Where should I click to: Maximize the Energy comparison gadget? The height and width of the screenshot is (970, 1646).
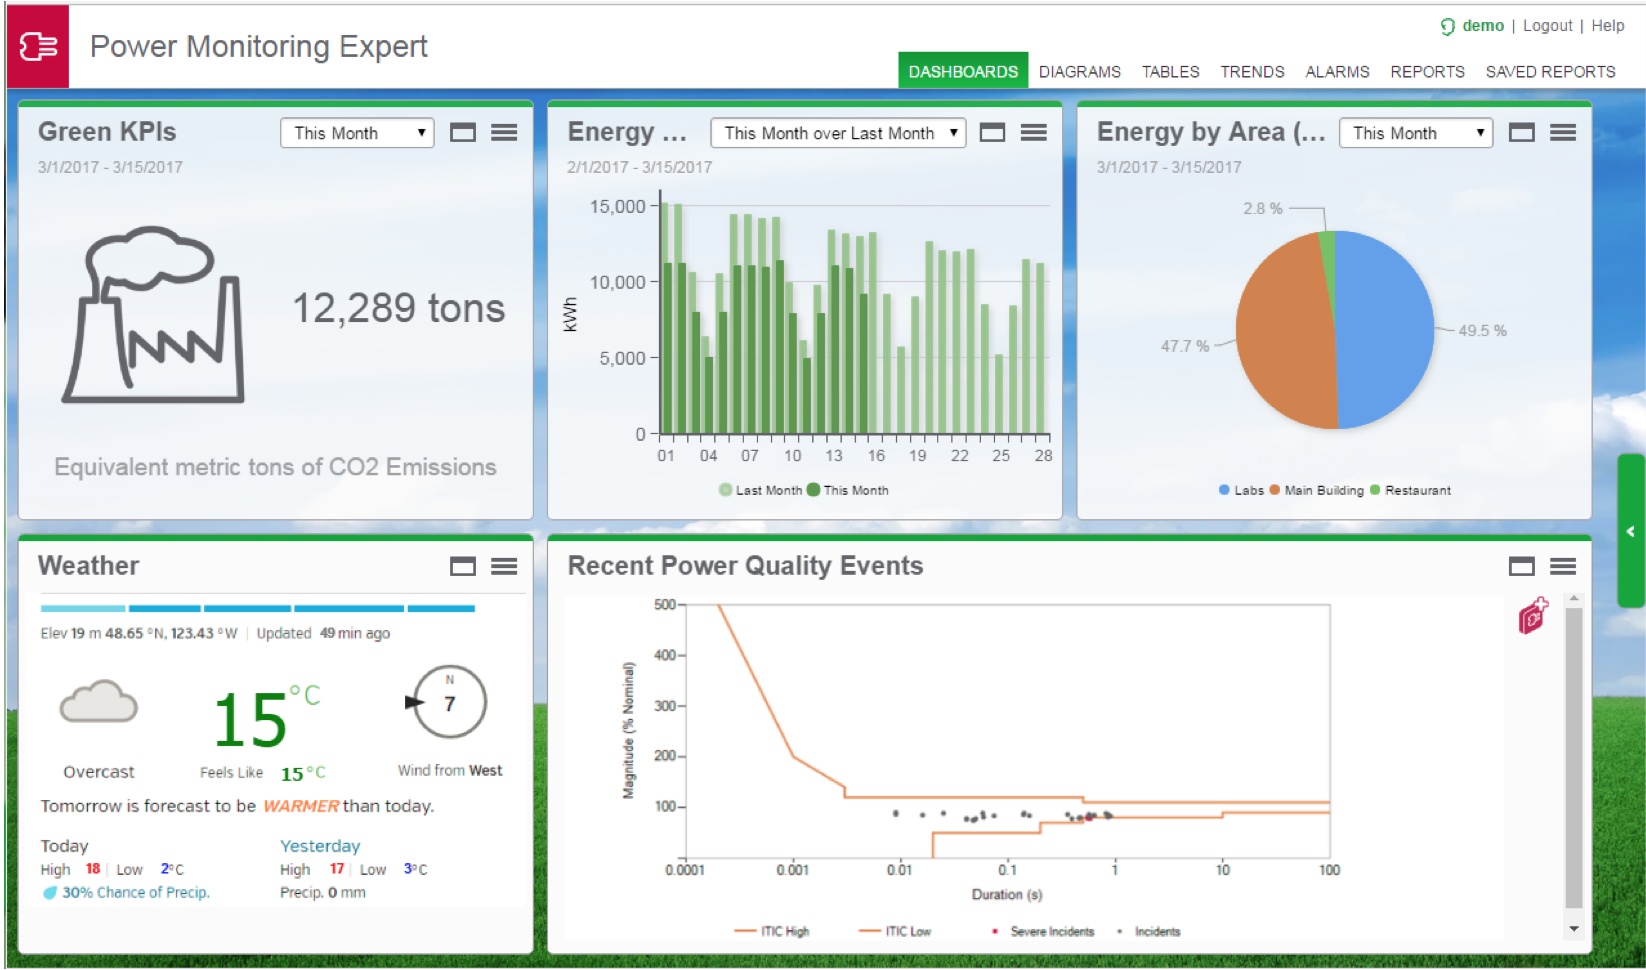click(992, 132)
